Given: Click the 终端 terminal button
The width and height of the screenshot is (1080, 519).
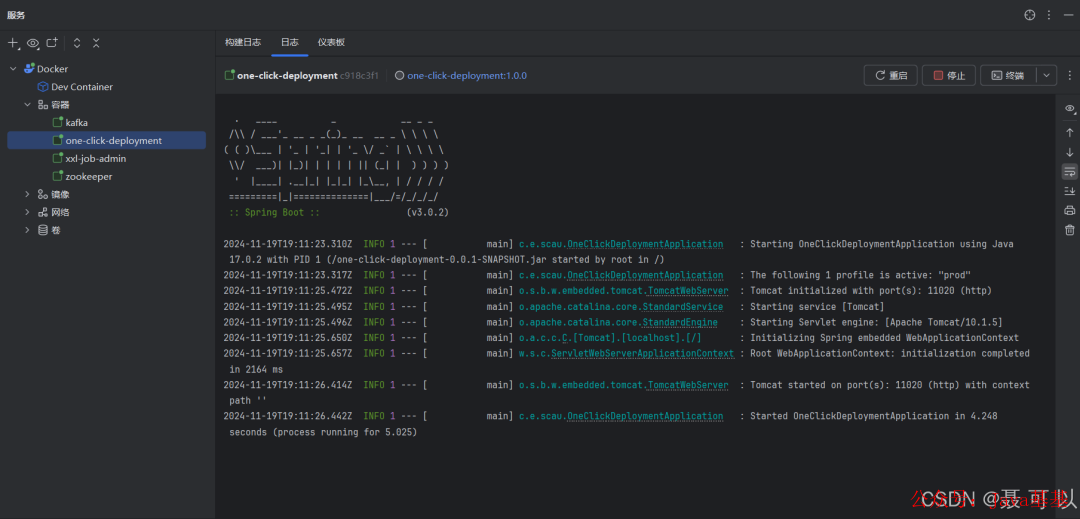Looking at the screenshot, I should click(1007, 76).
